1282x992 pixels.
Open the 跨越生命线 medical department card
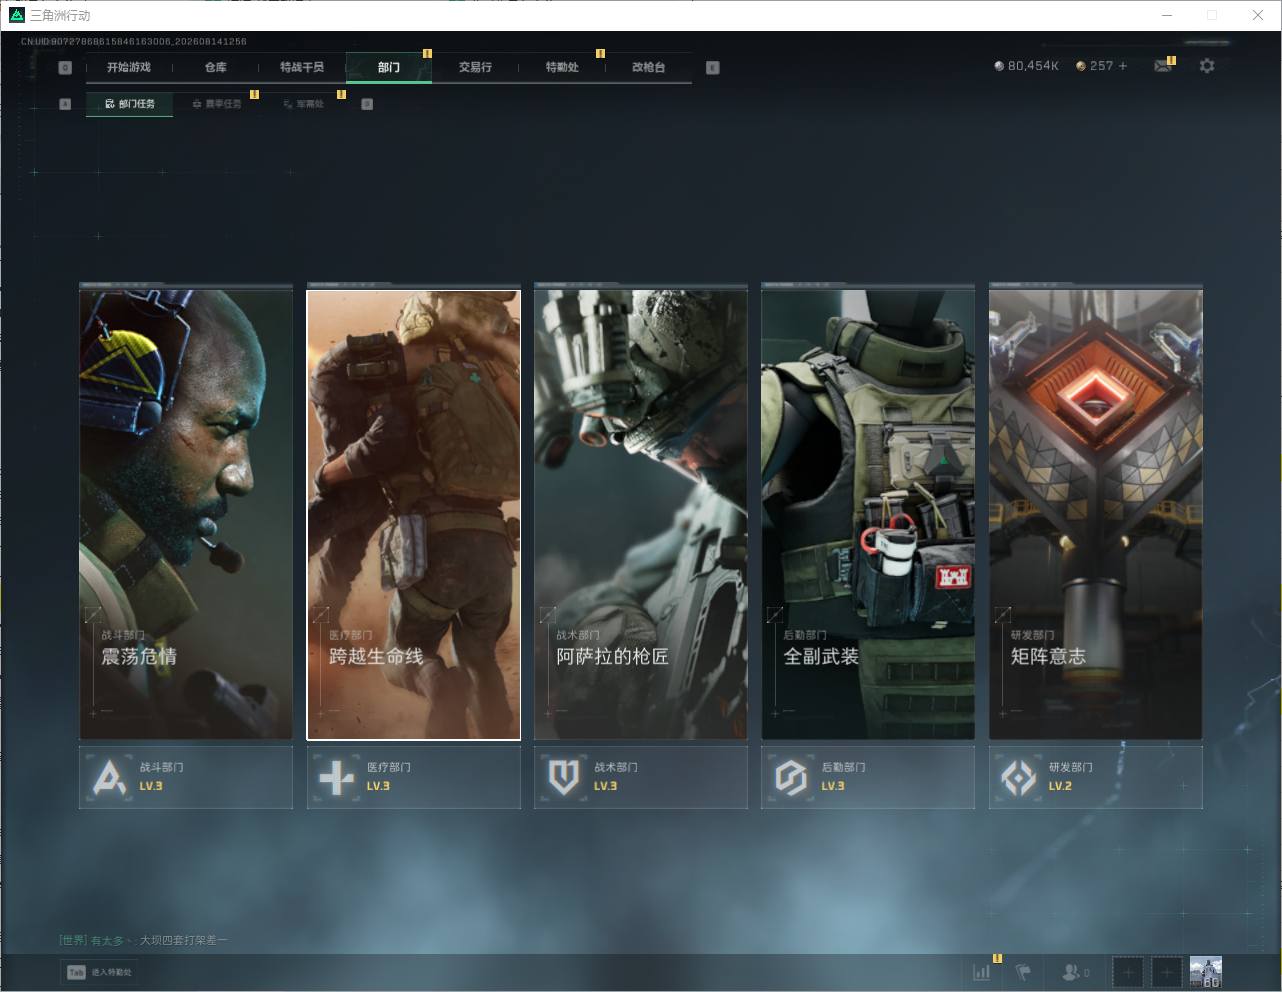413,514
